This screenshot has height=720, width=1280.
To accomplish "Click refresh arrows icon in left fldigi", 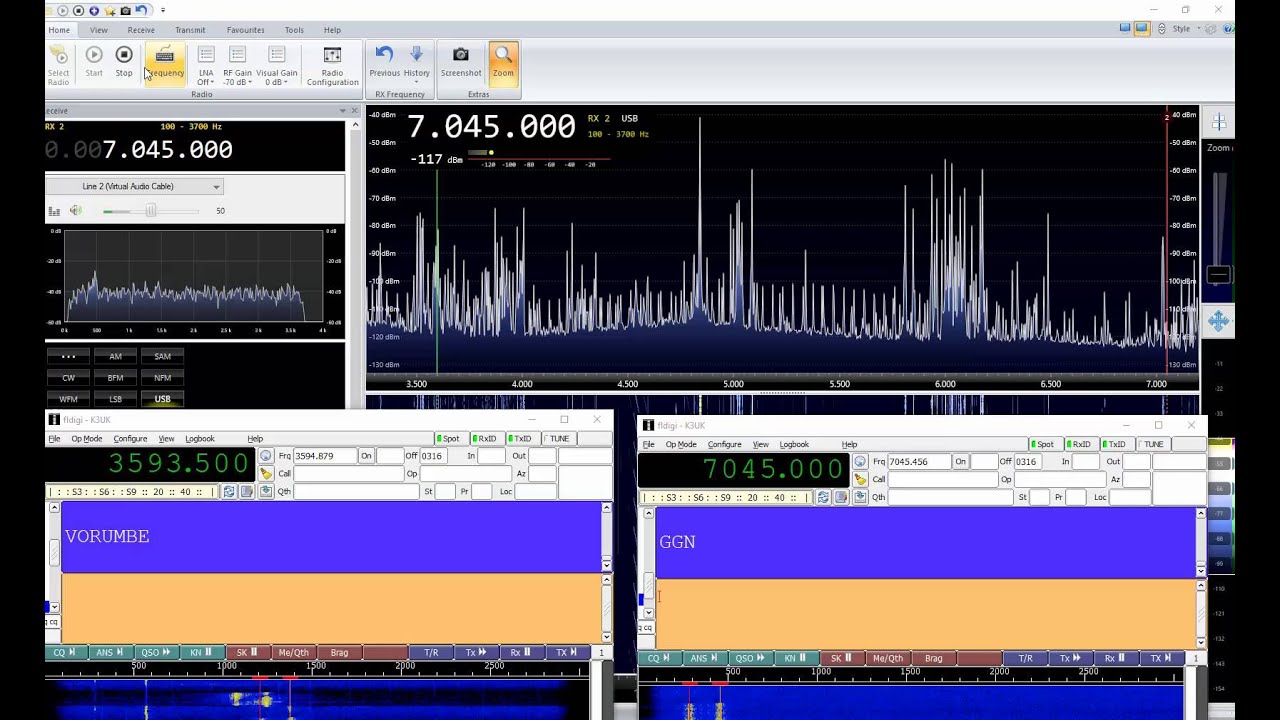I will (229, 492).
